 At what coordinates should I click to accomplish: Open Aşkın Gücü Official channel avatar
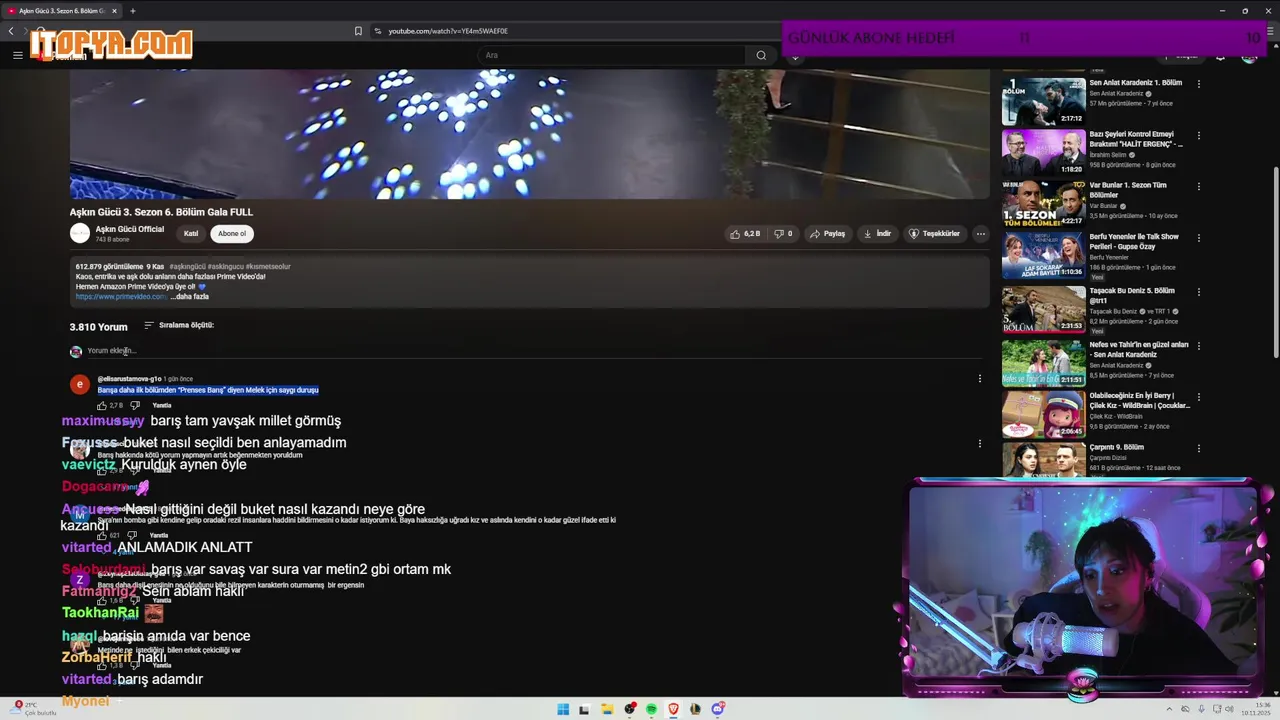[x=80, y=233]
